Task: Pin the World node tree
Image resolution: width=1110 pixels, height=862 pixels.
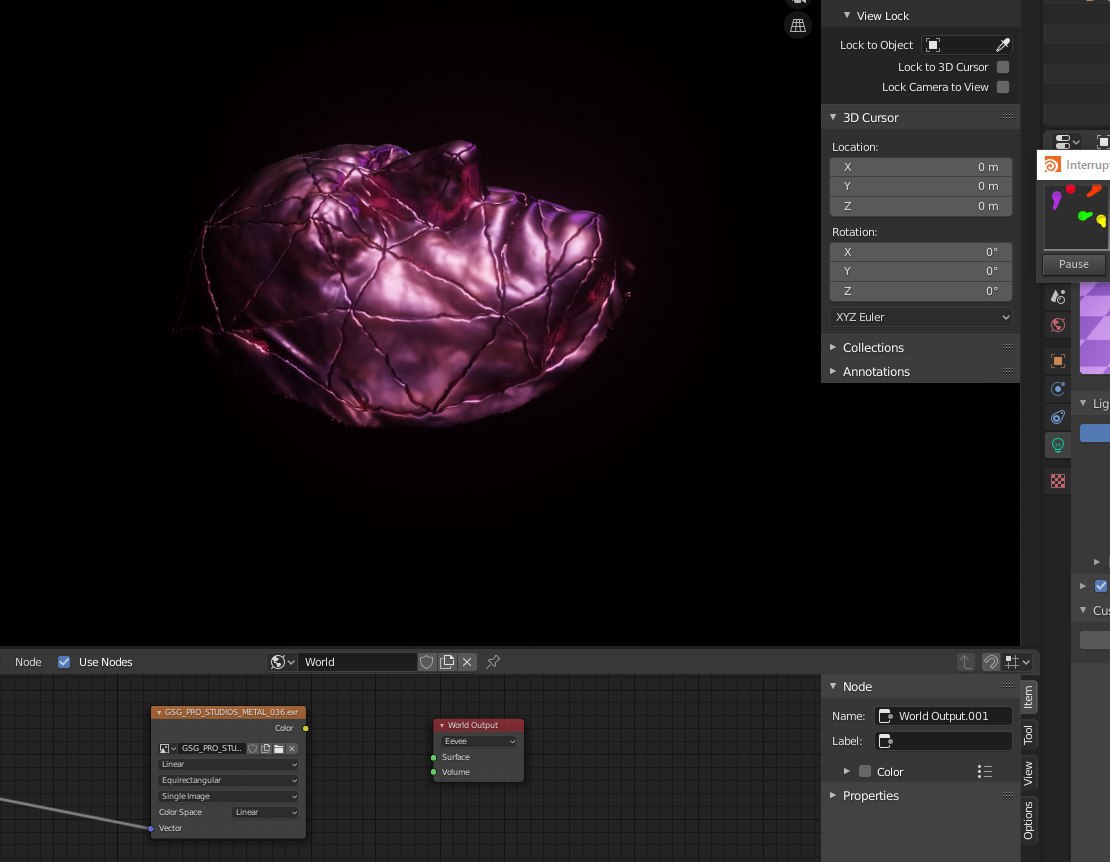Action: [x=493, y=662]
